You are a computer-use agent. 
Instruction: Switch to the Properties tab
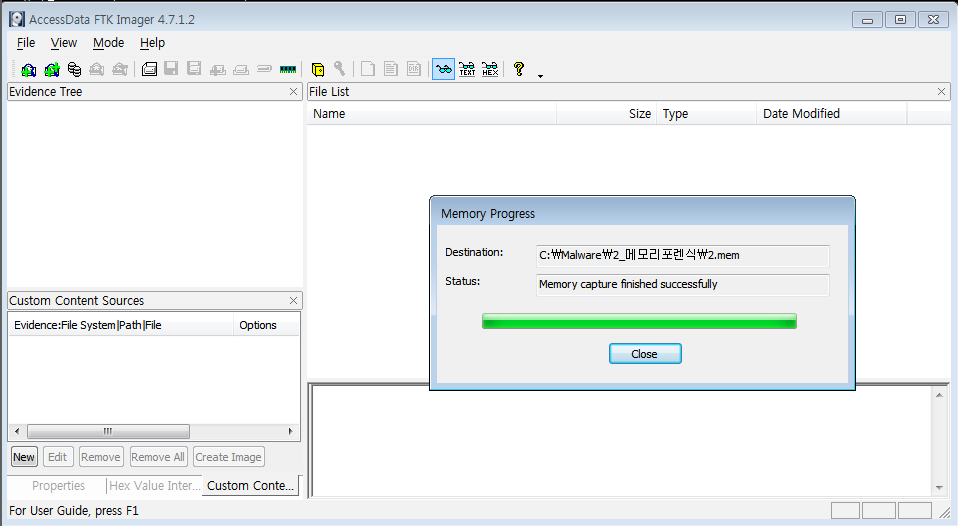(58, 486)
